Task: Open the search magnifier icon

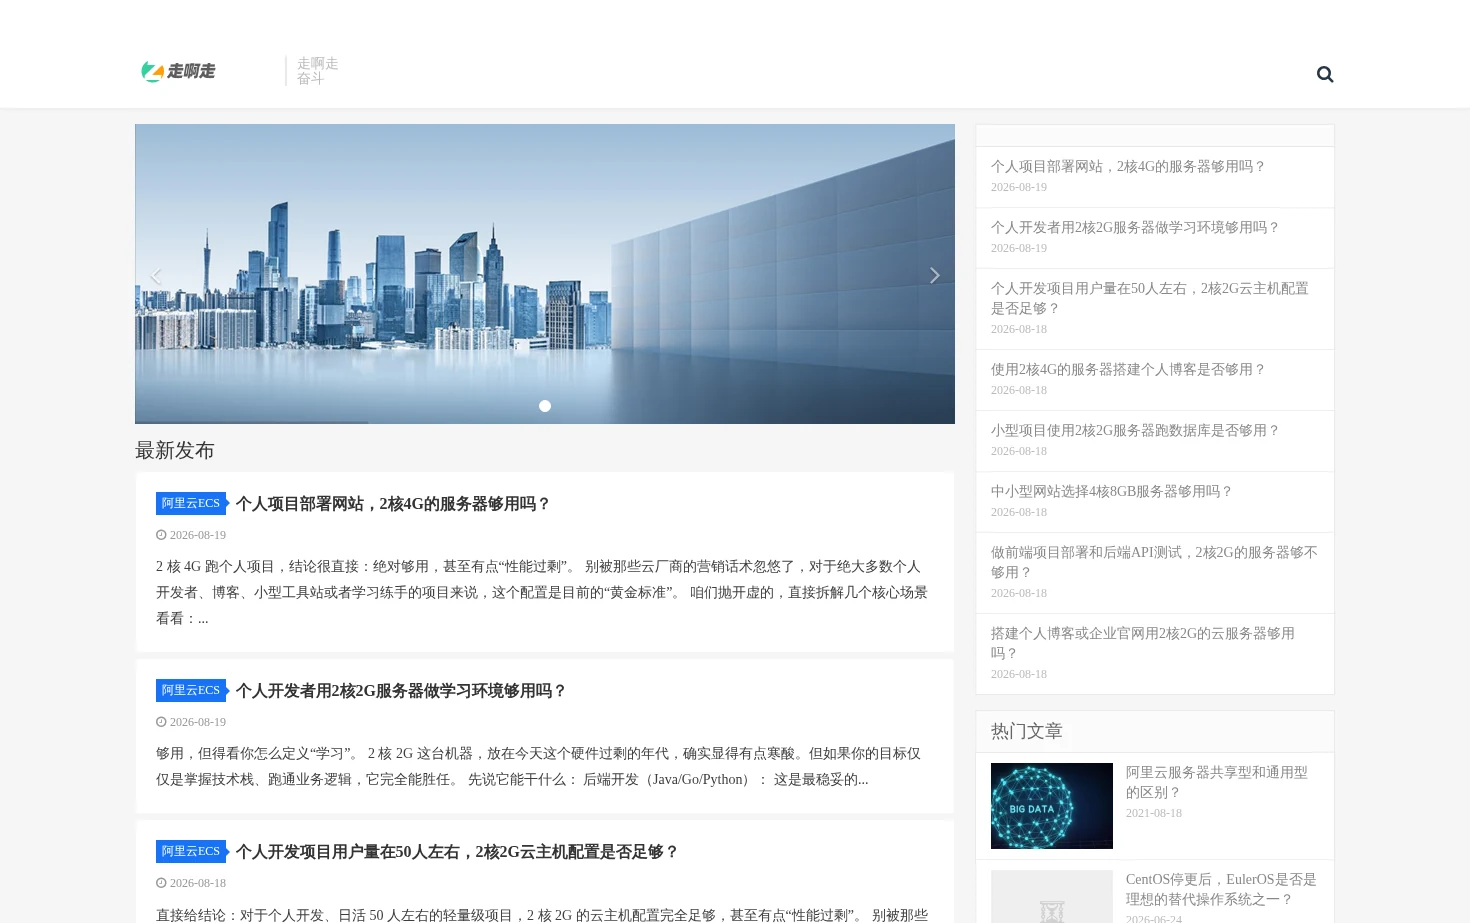Action: coord(1325,74)
